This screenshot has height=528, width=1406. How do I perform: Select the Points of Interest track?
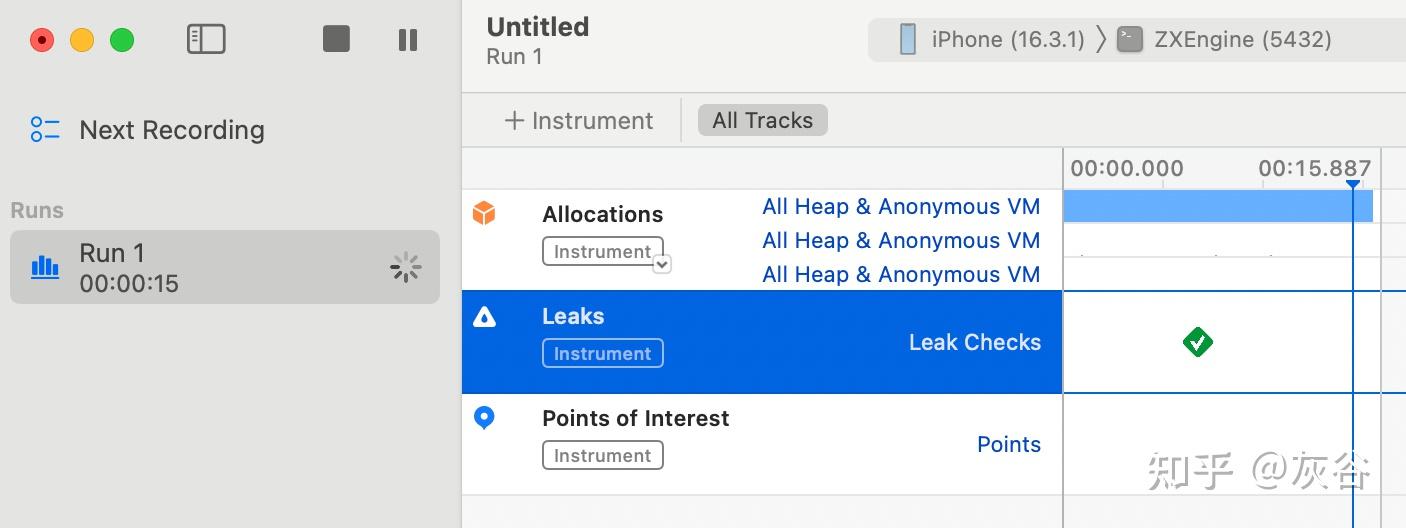635,418
